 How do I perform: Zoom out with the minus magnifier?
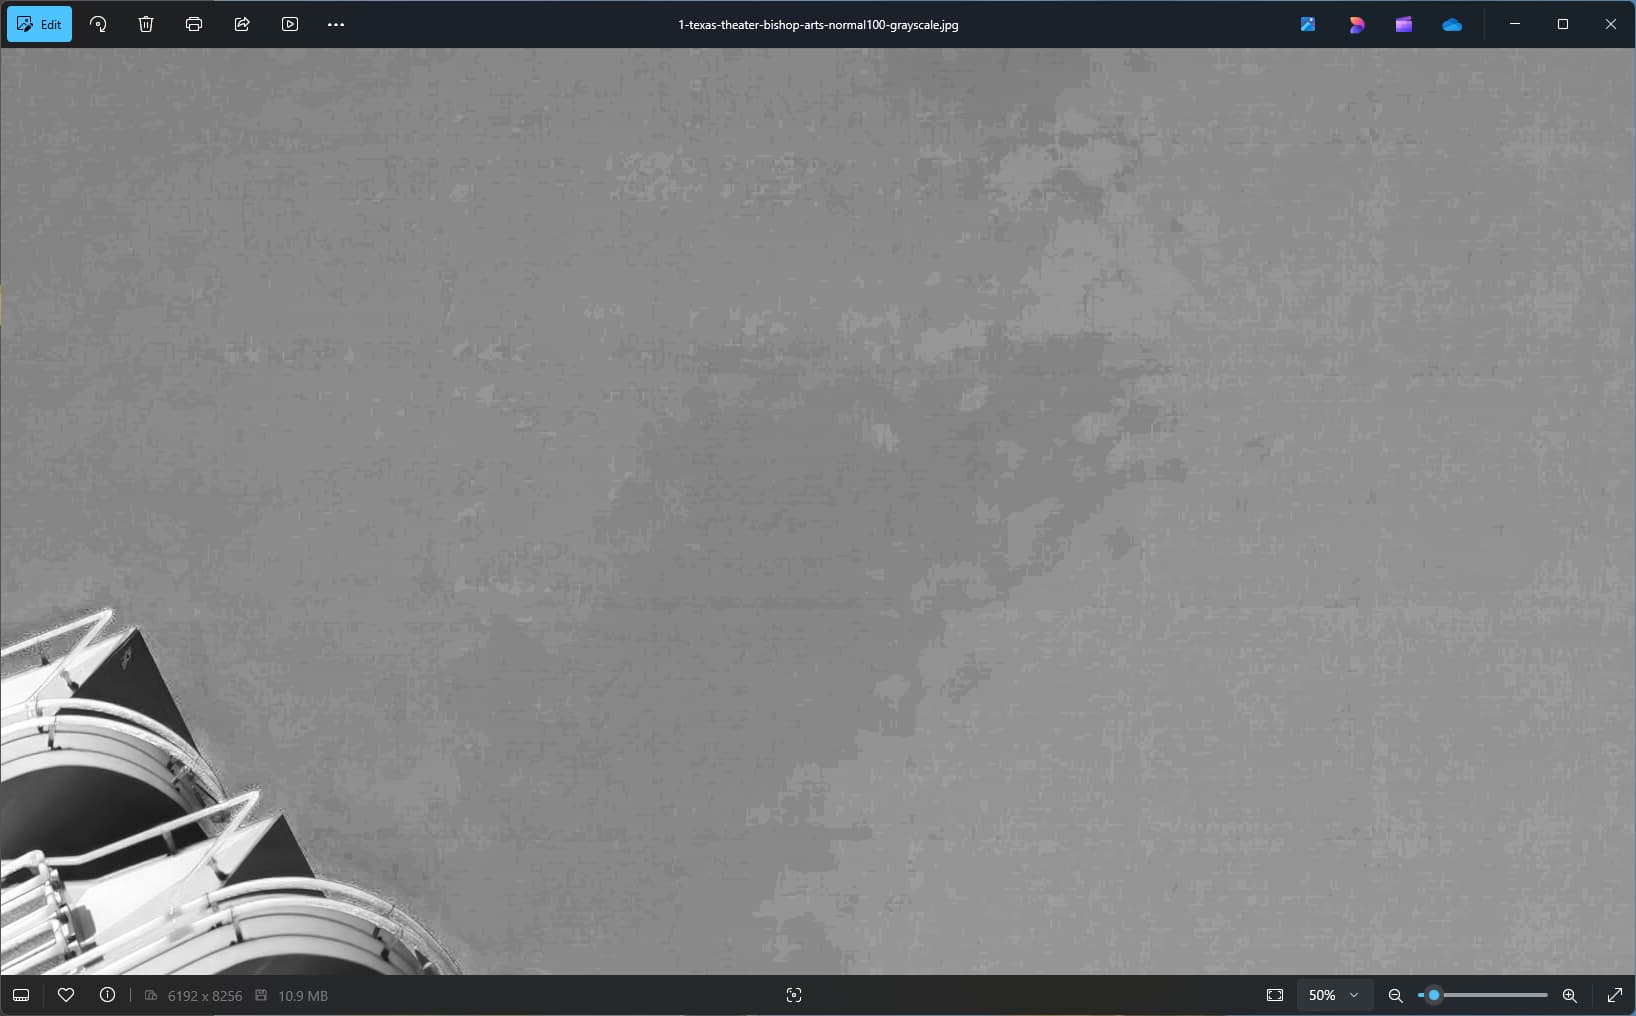click(x=1396, y=995)
